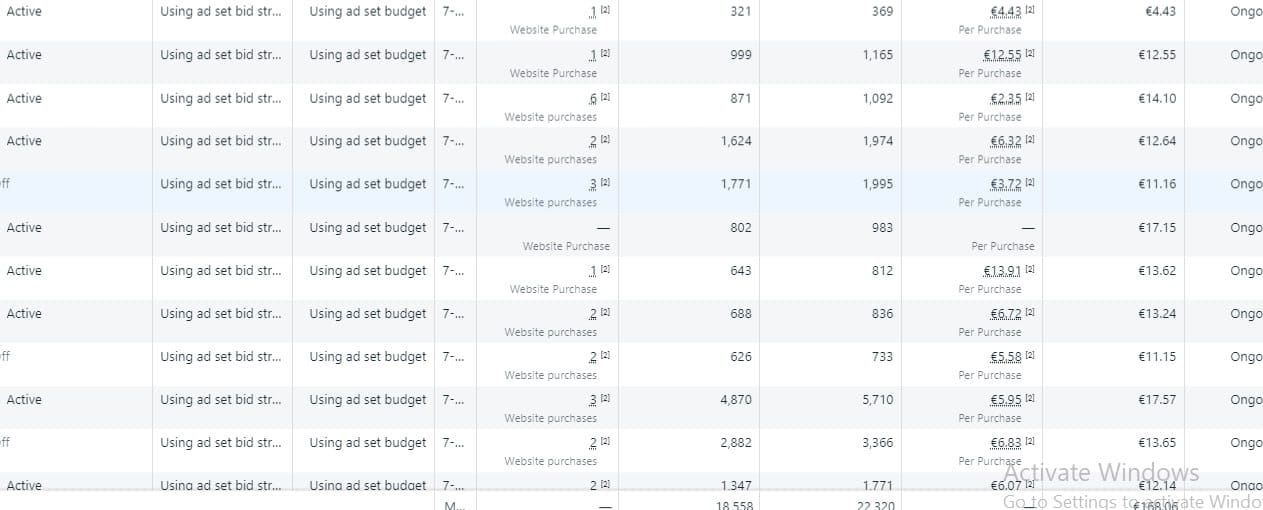Click the footnote icon beside the 6 website purchases result
1263x510 pixels.
[x=606, y=97]
